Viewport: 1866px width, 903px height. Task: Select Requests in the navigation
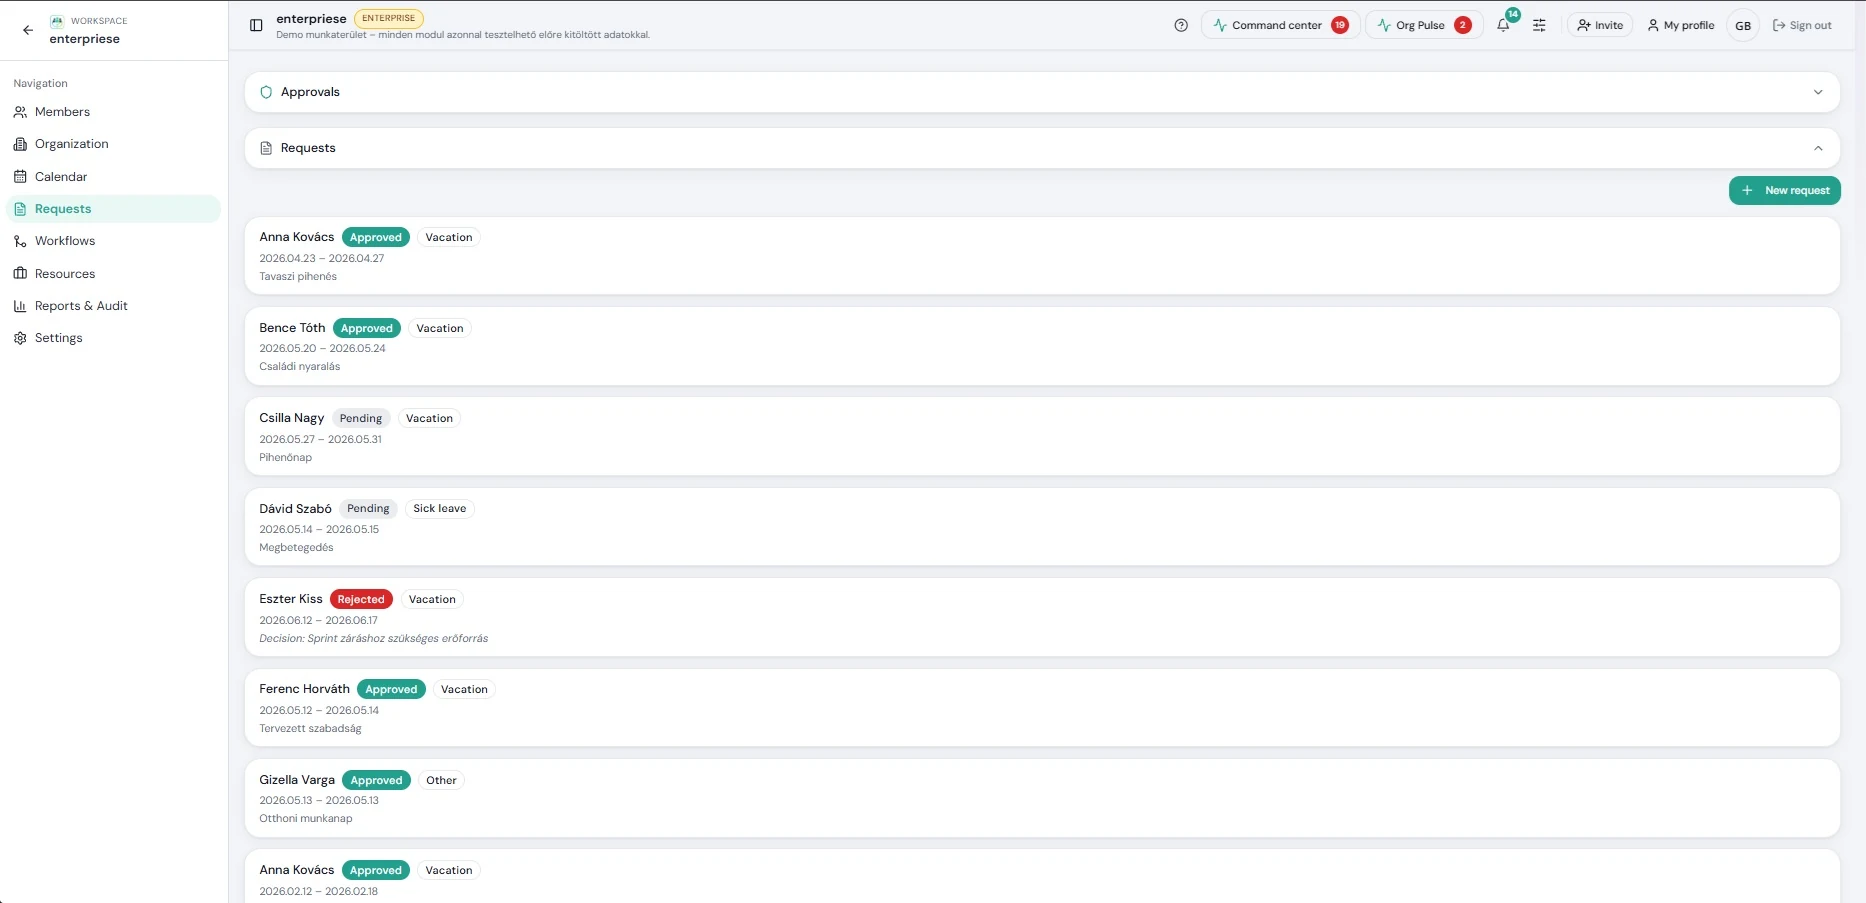113,209
